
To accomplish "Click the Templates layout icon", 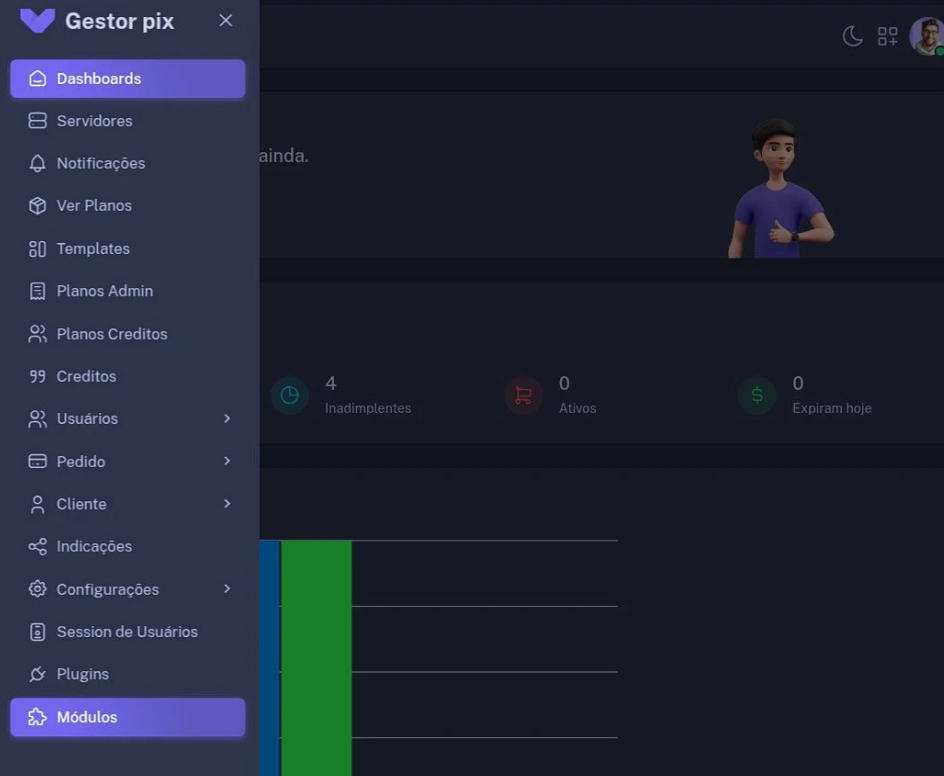I will (38, 249).
